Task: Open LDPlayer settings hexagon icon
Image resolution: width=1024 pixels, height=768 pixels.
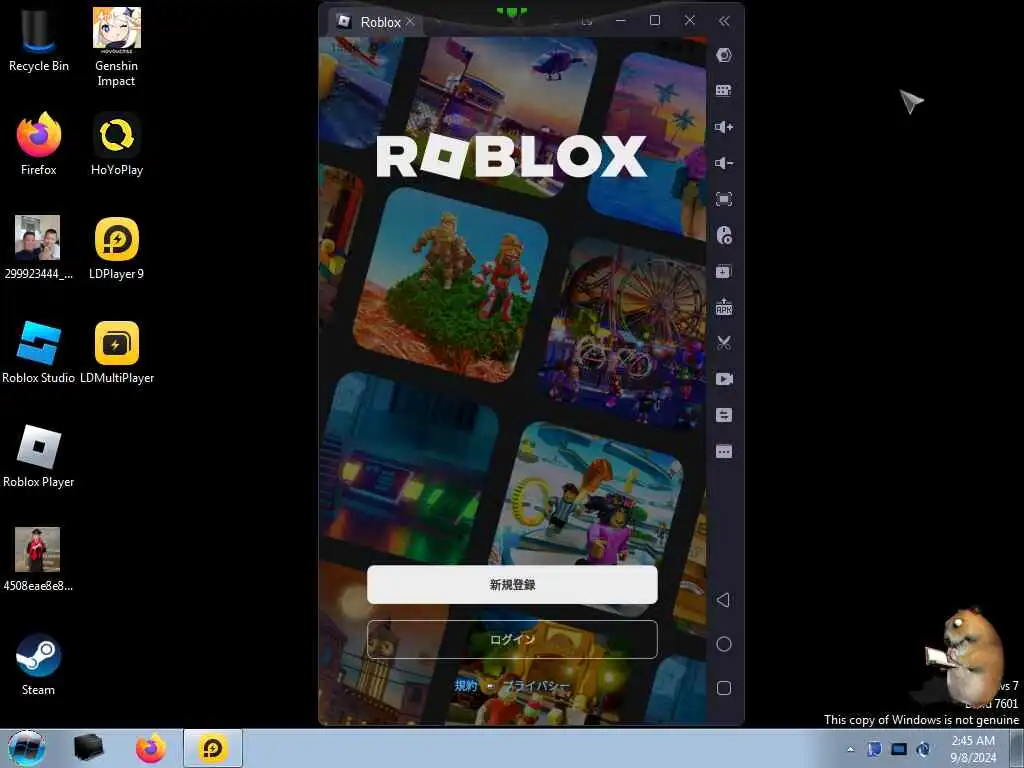Action: (x=724, y=55)
